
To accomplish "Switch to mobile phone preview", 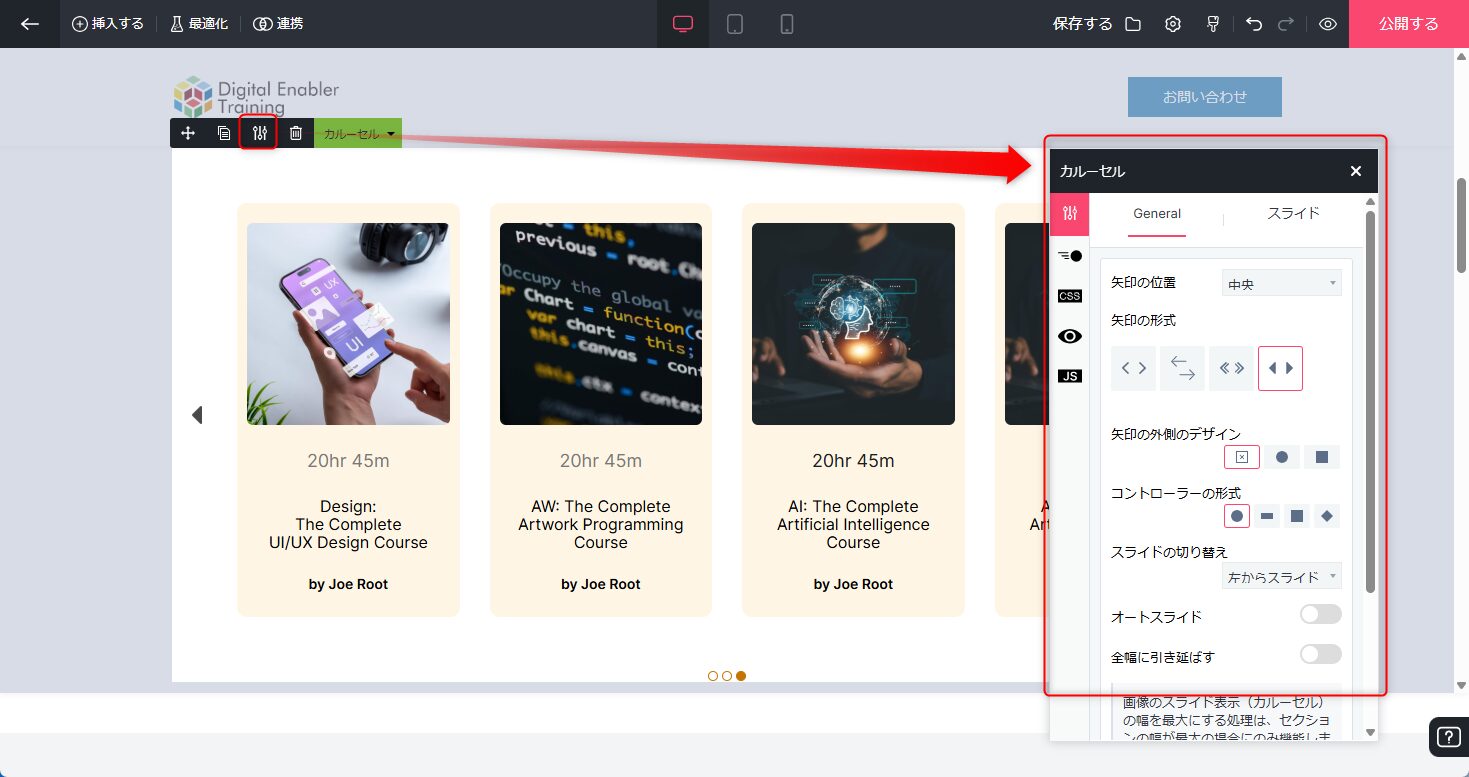I will point(787,24).
